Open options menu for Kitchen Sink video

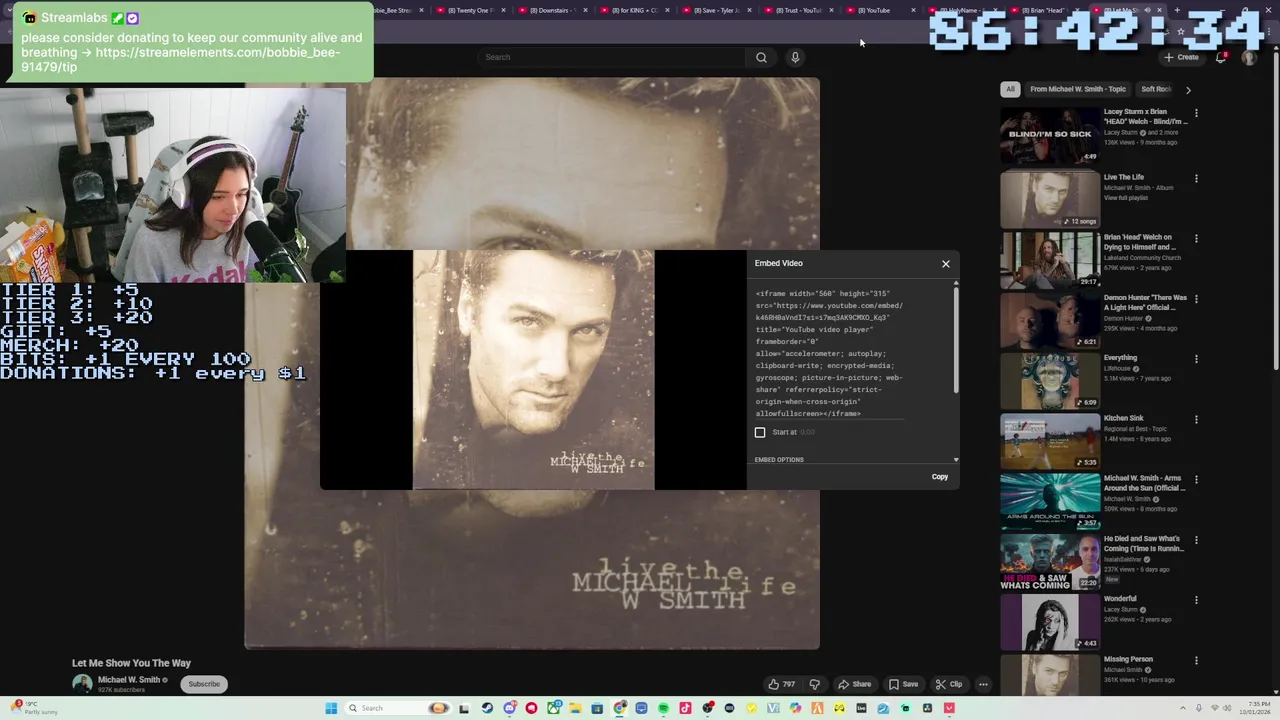(x=1196, y=419)
